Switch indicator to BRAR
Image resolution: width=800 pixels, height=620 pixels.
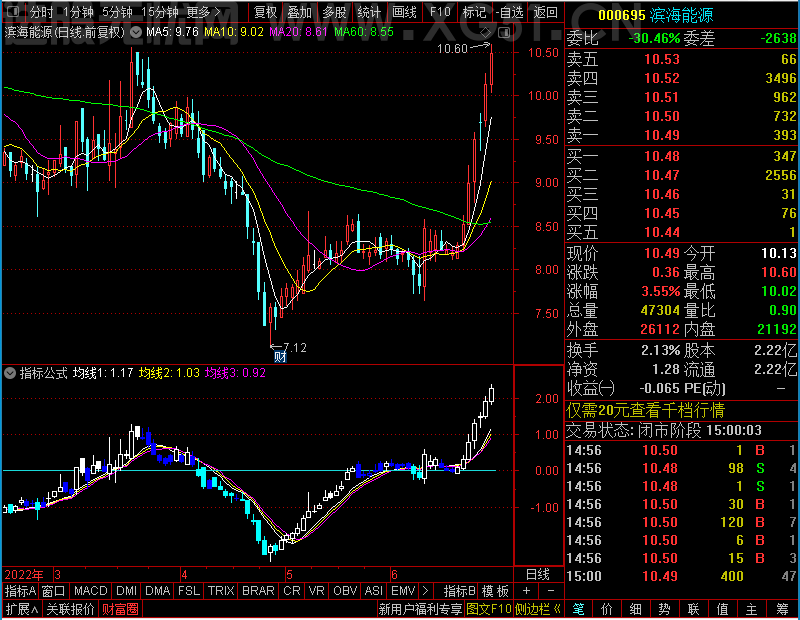[x=258, y=591]
